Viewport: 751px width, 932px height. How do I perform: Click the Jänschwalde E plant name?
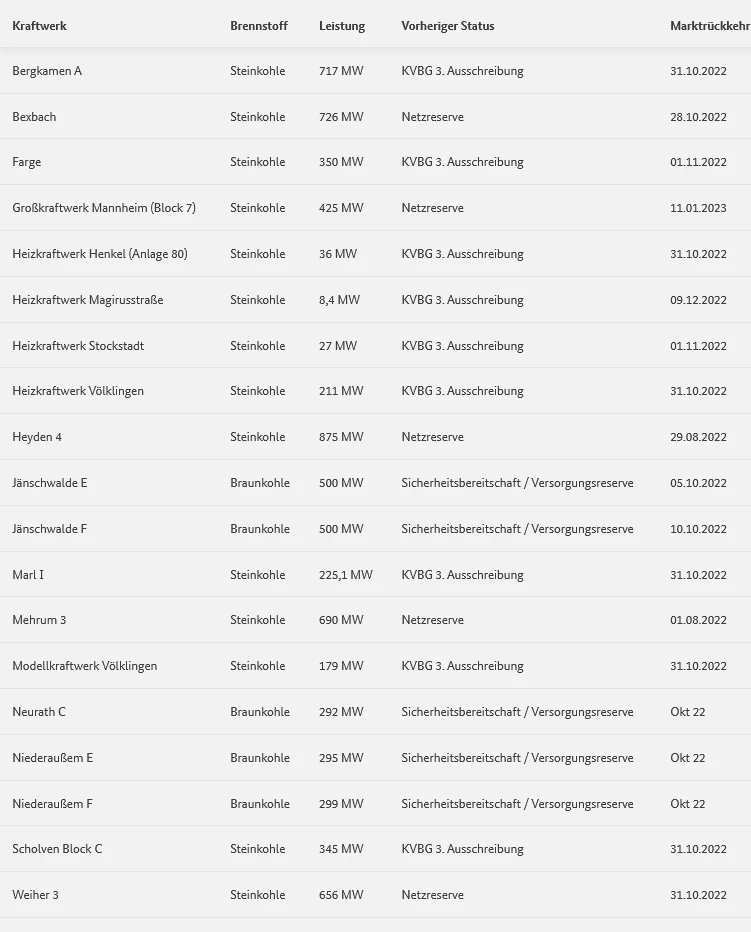49,483
